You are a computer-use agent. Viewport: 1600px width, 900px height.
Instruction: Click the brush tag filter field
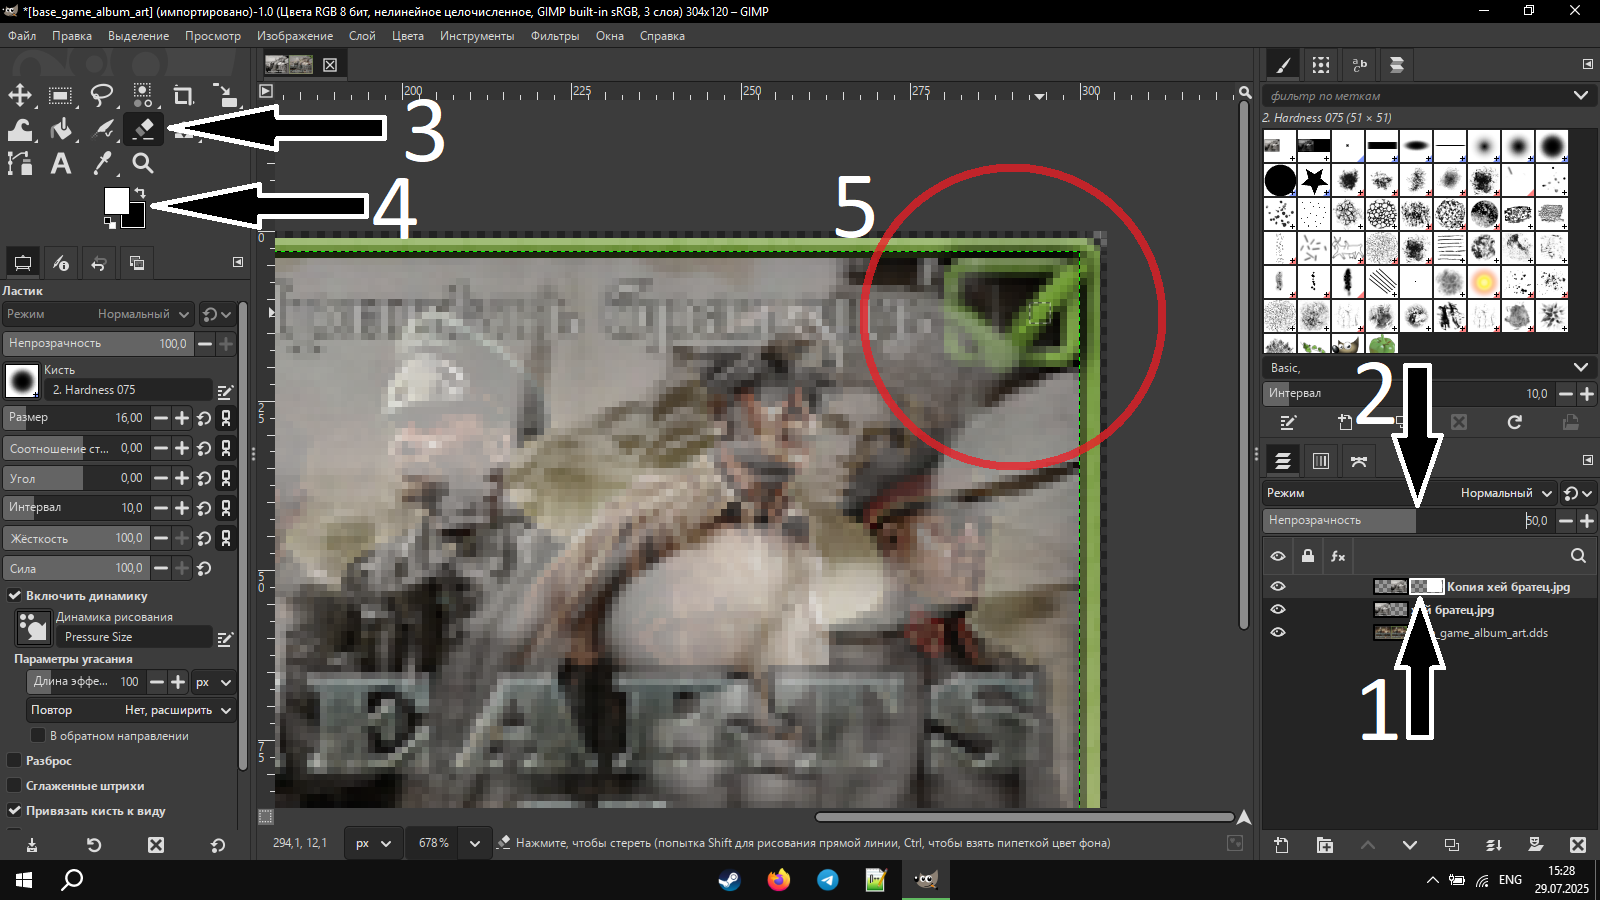click(x=1415, y=96)
